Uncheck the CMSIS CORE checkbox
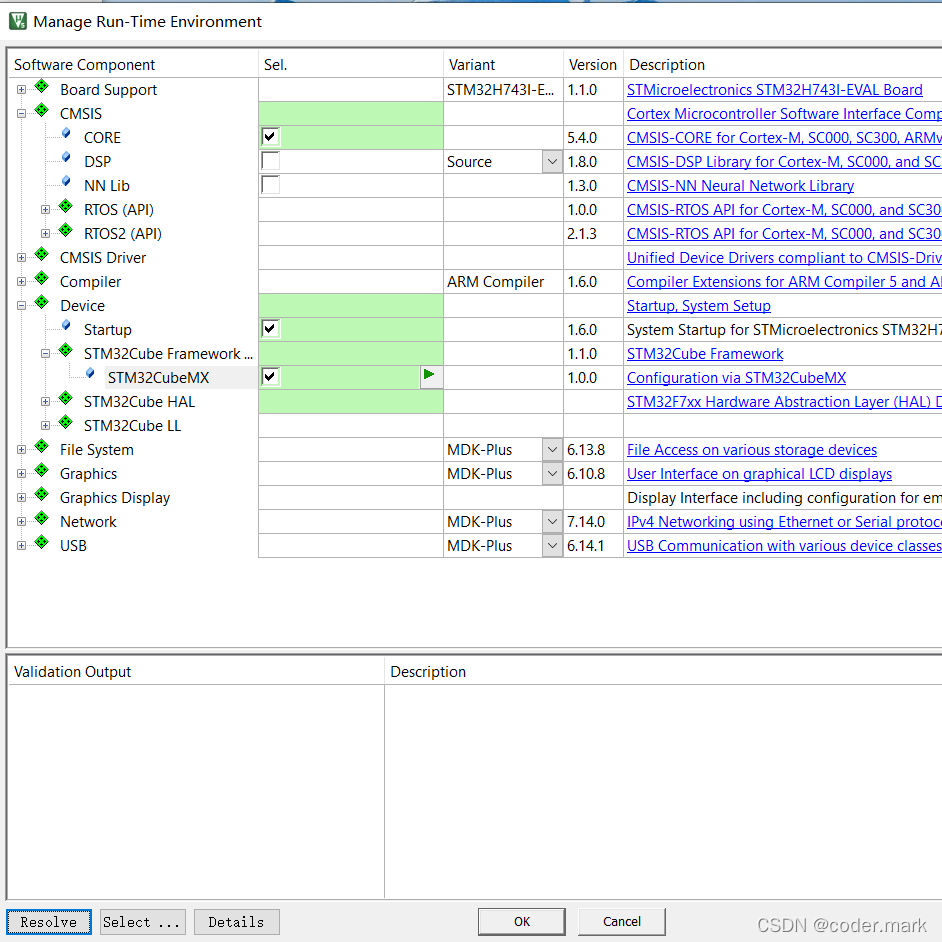 pyautogui.click(x=270, y=137)
